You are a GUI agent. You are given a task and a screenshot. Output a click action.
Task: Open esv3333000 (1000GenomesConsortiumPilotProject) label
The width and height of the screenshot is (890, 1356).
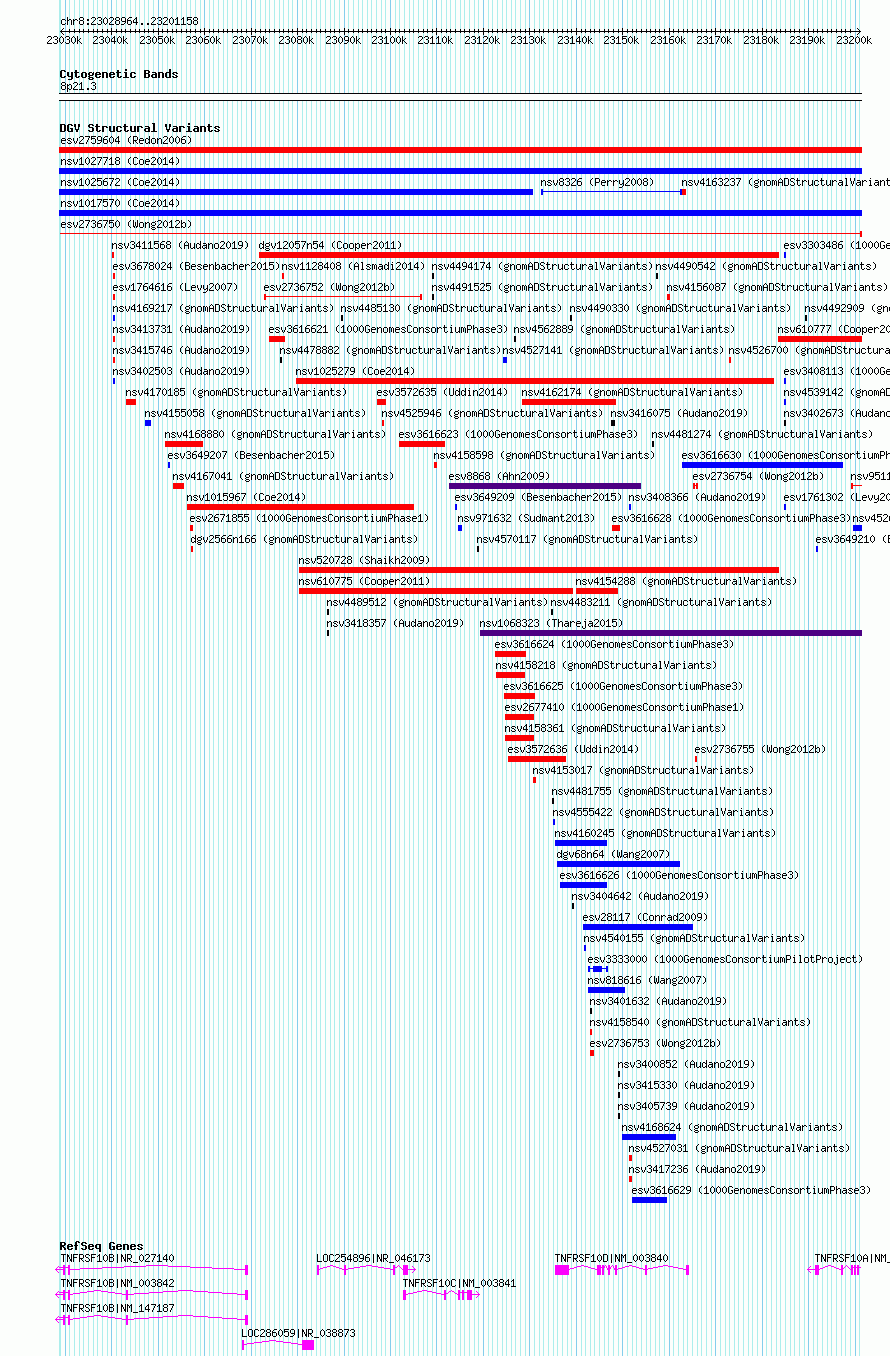tap(725, 959)
